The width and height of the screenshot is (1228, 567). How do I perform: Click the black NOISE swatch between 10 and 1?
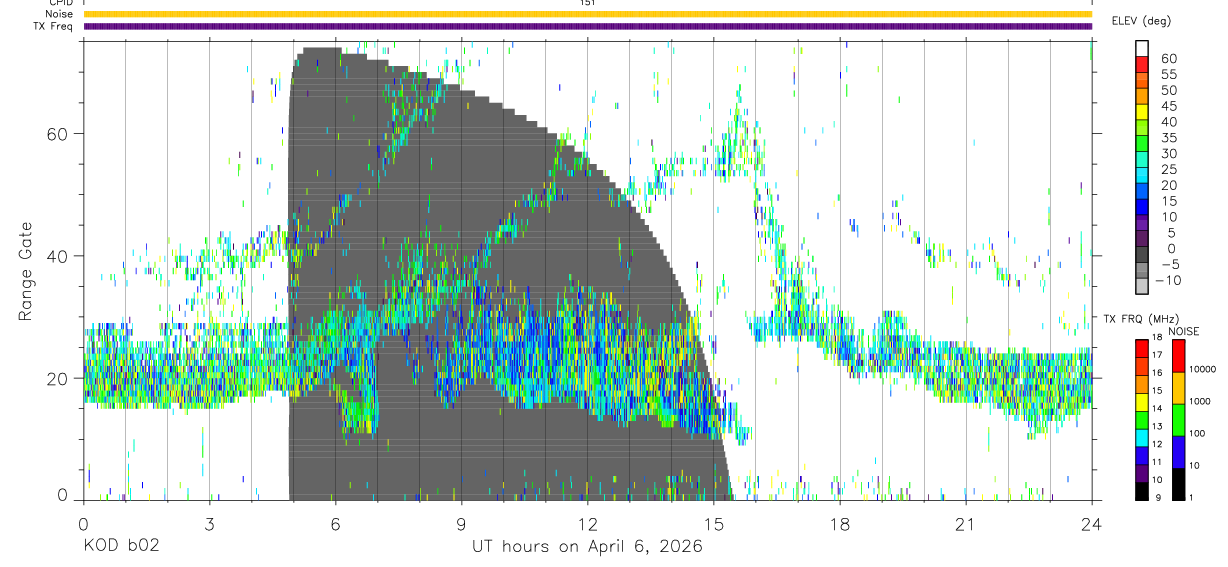point(1178,484)
